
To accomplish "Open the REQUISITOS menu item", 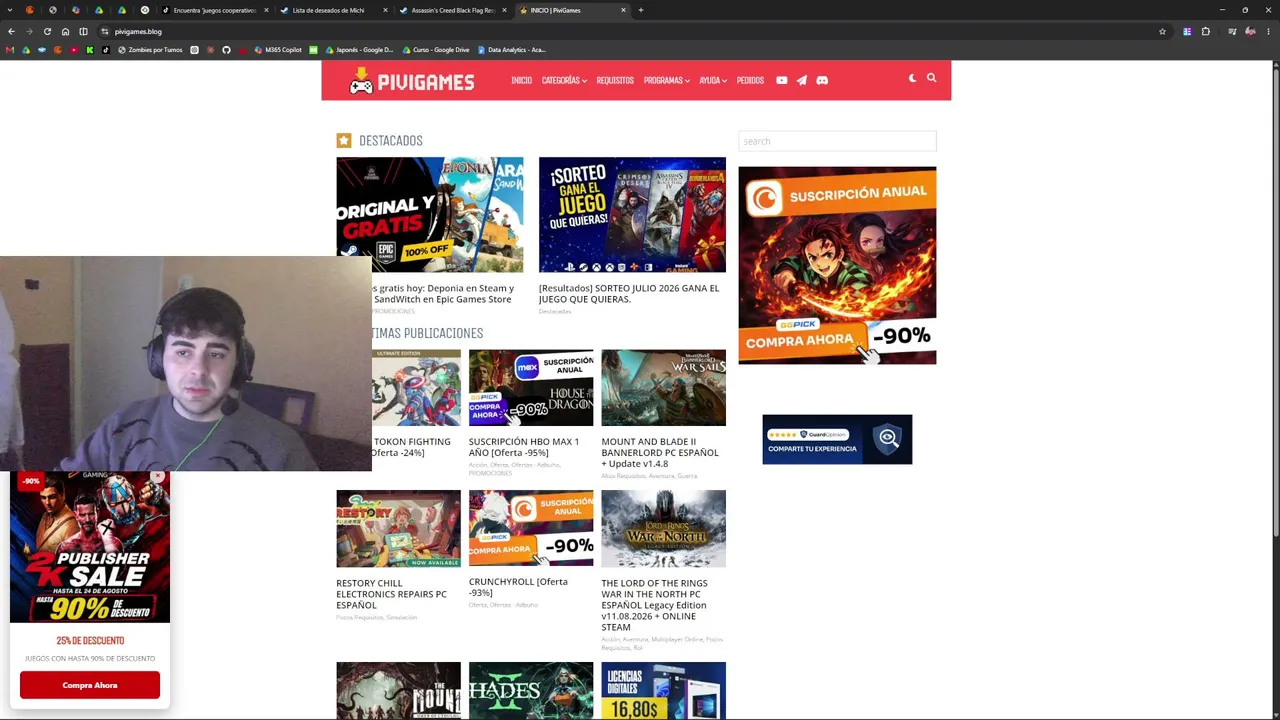I will click(x=615, y=80).
